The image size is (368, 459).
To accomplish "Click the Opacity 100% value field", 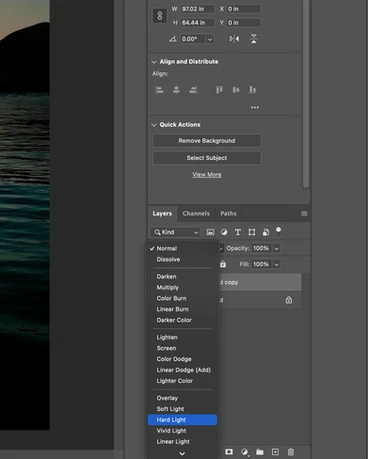I will [x=262, y=248].
